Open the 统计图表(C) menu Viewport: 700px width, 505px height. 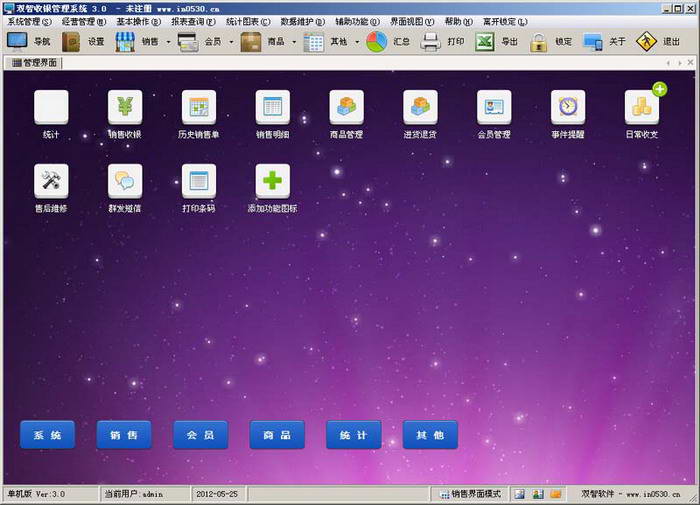248,21
